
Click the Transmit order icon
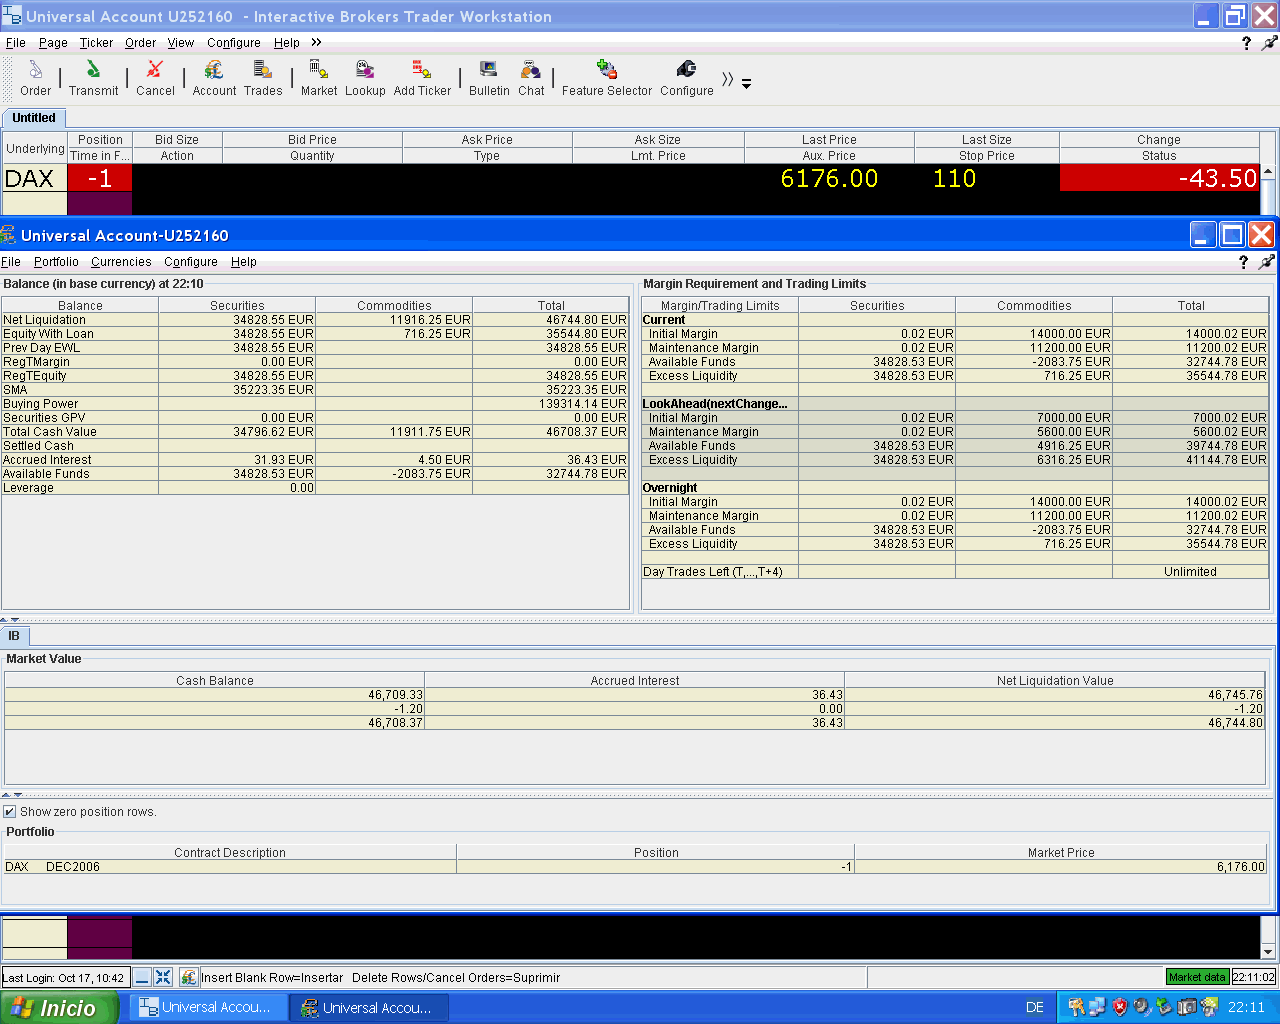(93, 77)
